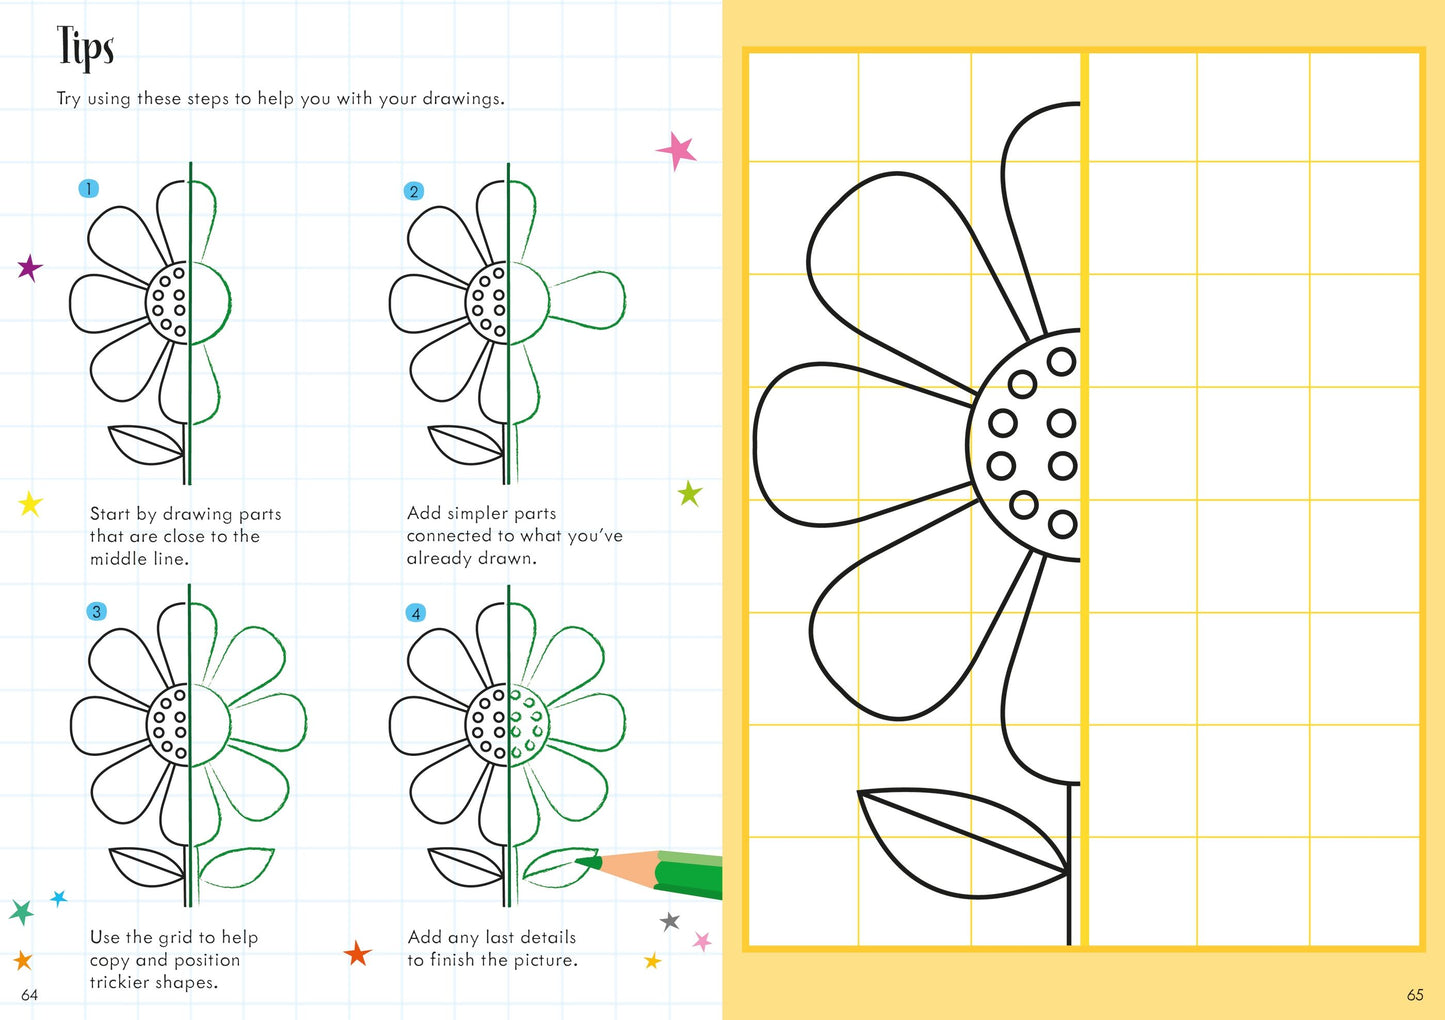Click the blue step 2 number badge
1445x1020 pixels.
(414, 191)
